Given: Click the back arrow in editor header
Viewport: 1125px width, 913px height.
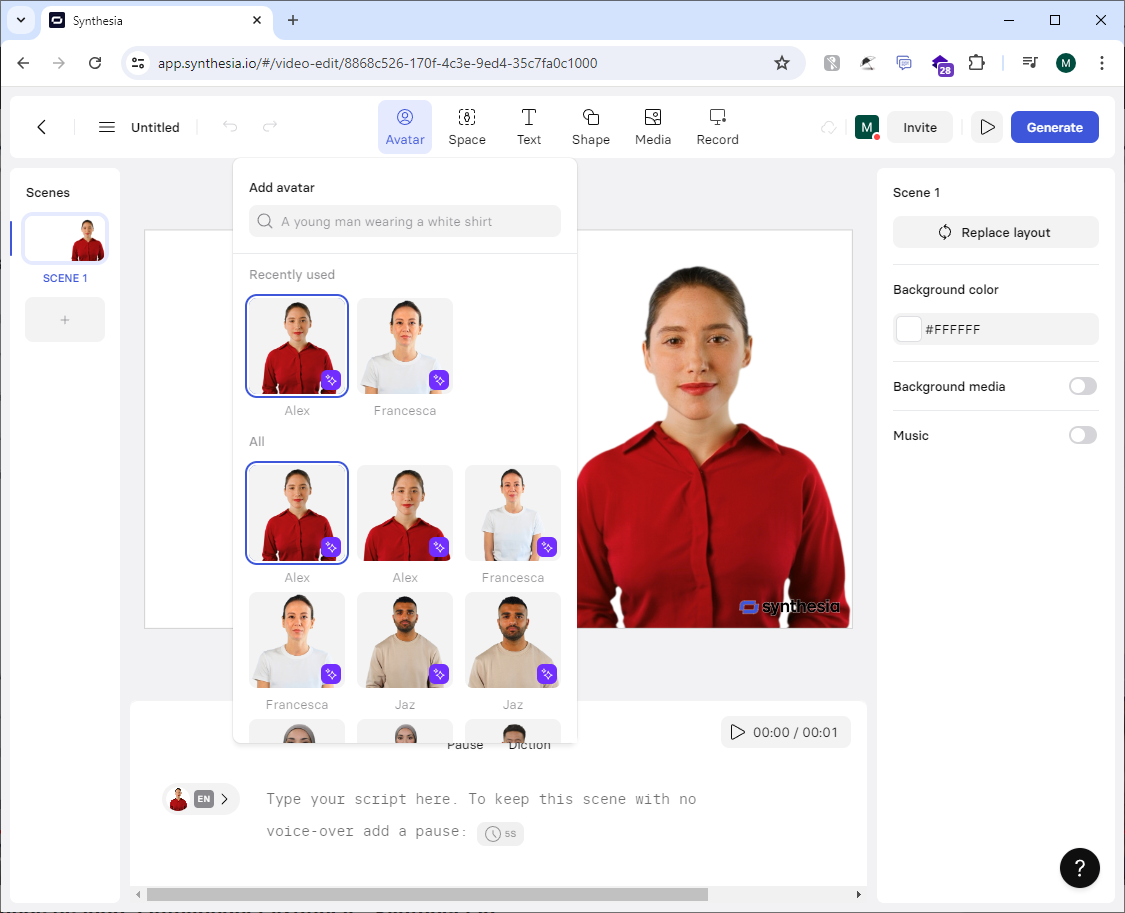Looking at the screenshot, I should click(x=42, y=127).
